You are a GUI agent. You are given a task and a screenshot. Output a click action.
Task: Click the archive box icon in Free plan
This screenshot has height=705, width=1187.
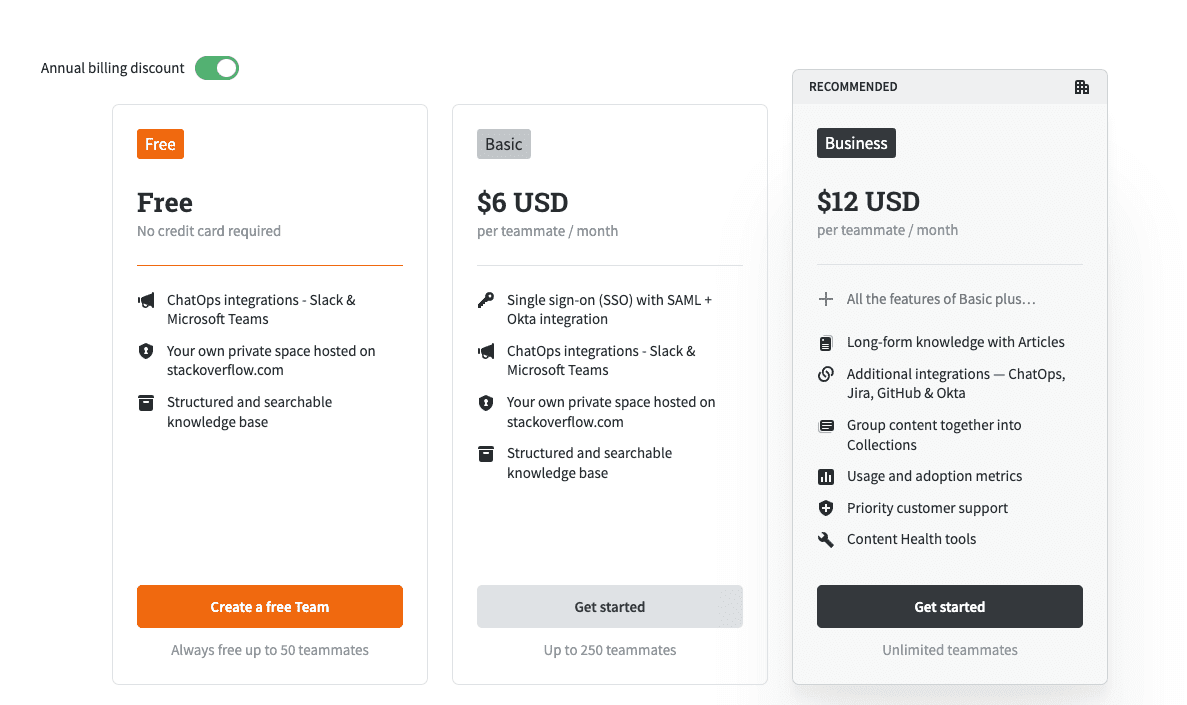[146, 403]
